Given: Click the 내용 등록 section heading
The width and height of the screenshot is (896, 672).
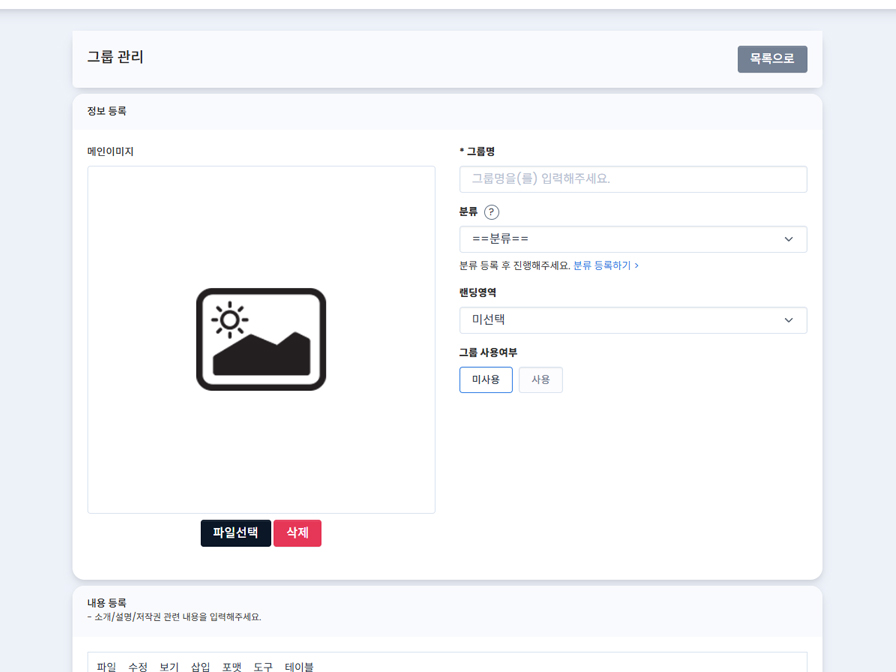Looking at the screenshot, I should (106, 602).
